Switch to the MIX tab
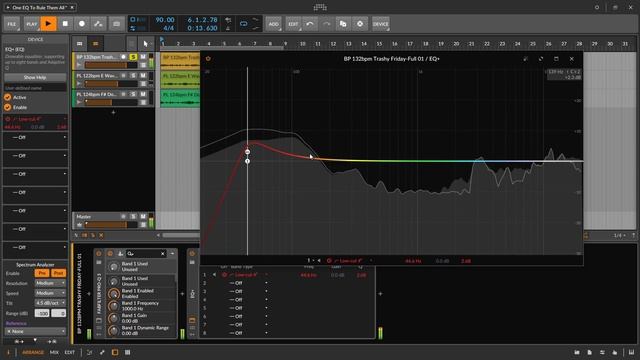 pyautogui.click(x=54, y=352)
